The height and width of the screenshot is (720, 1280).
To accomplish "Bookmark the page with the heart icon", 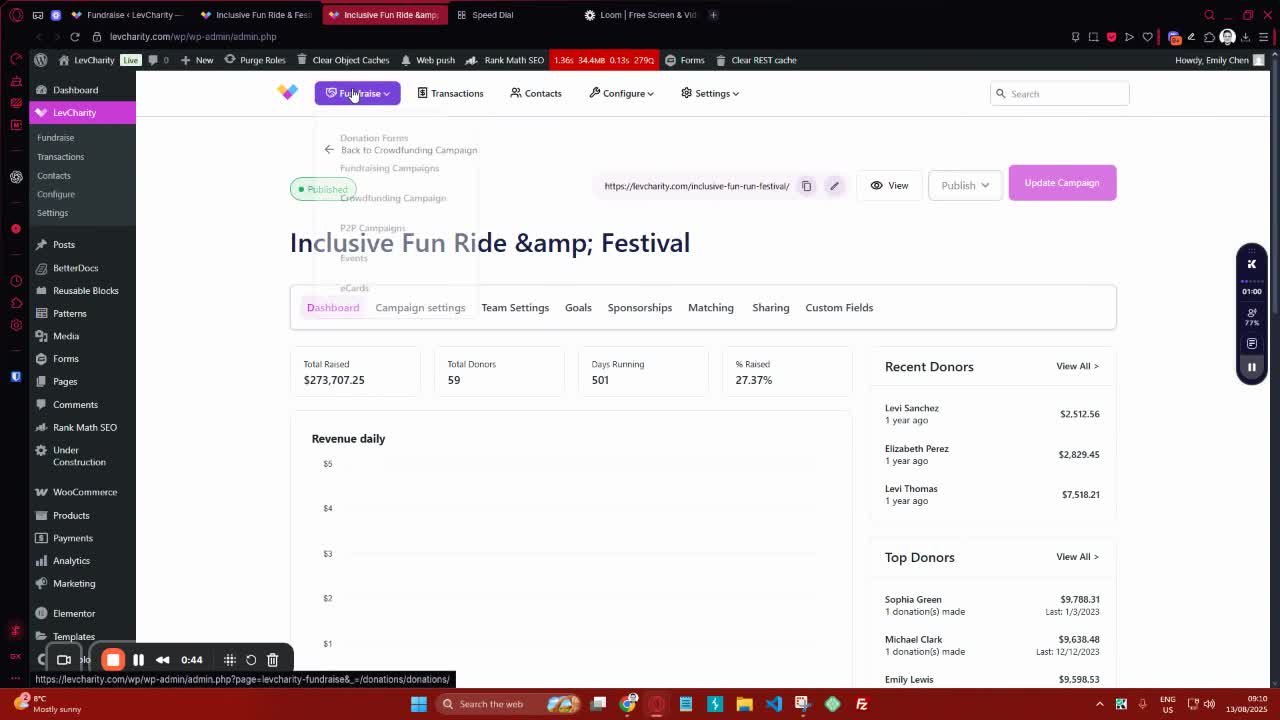I will tap(1147, 37).
